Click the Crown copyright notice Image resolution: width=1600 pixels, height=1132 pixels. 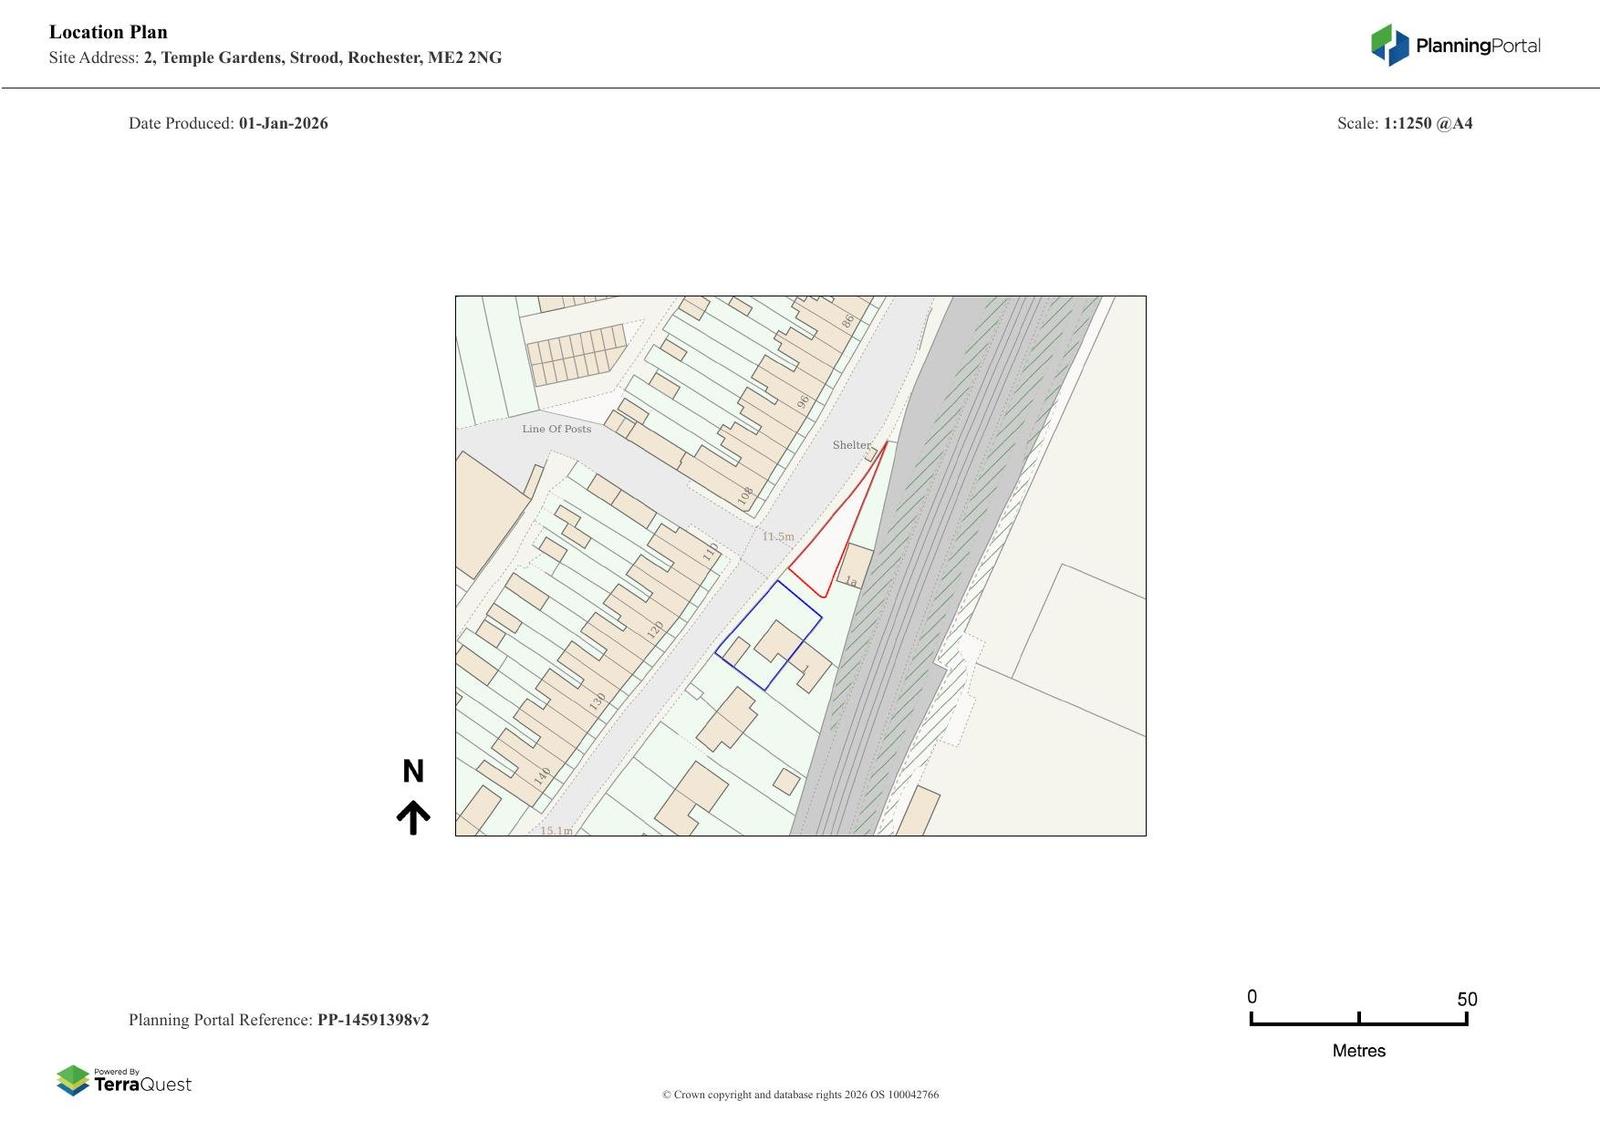[x=800, y=1095]
